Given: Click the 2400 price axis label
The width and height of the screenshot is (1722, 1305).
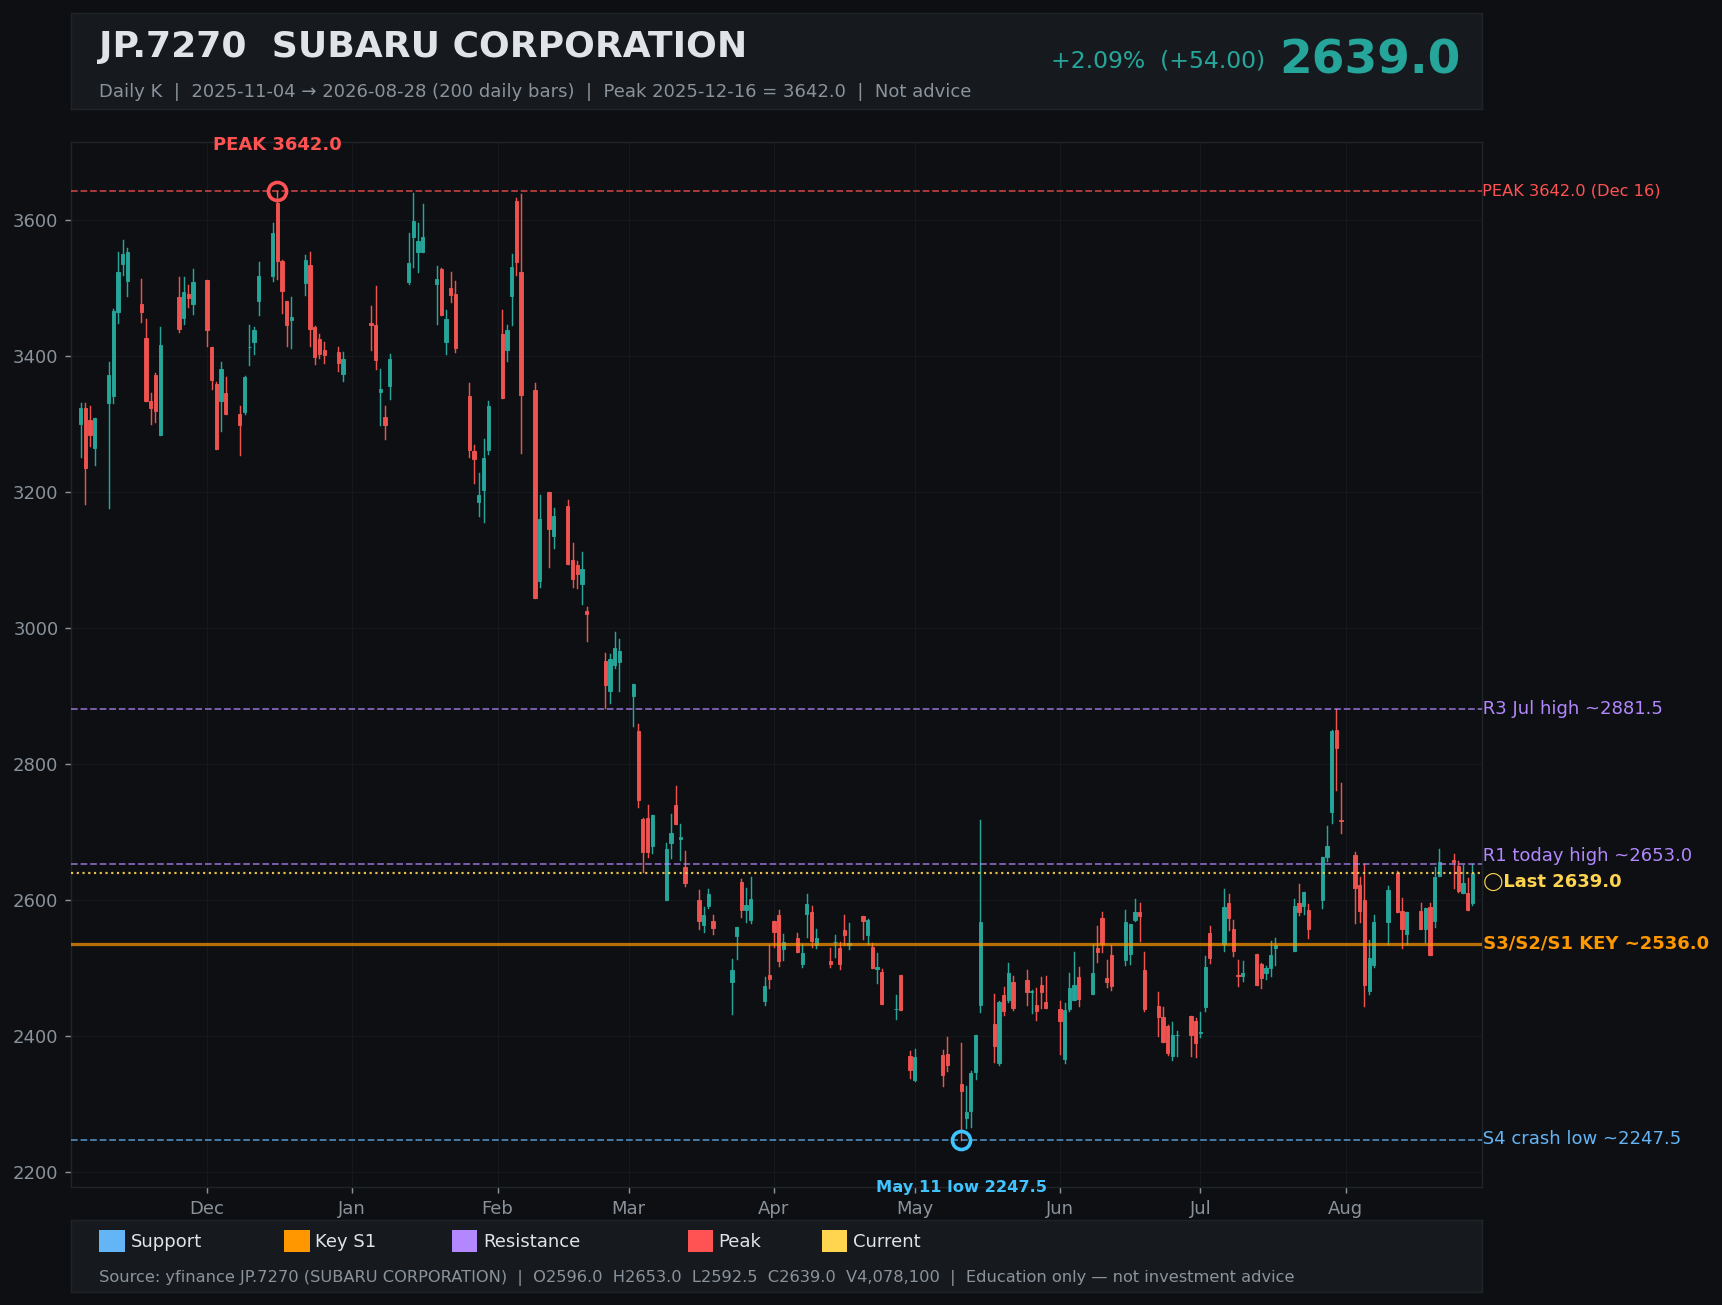Looking at the screenshot, I should pyautogui.click(x=35, y=1037).
